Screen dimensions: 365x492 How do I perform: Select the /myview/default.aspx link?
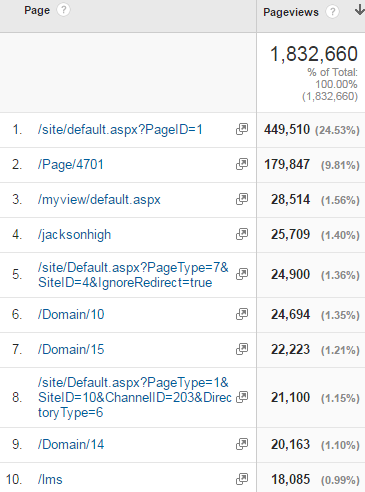coord(99,200)
